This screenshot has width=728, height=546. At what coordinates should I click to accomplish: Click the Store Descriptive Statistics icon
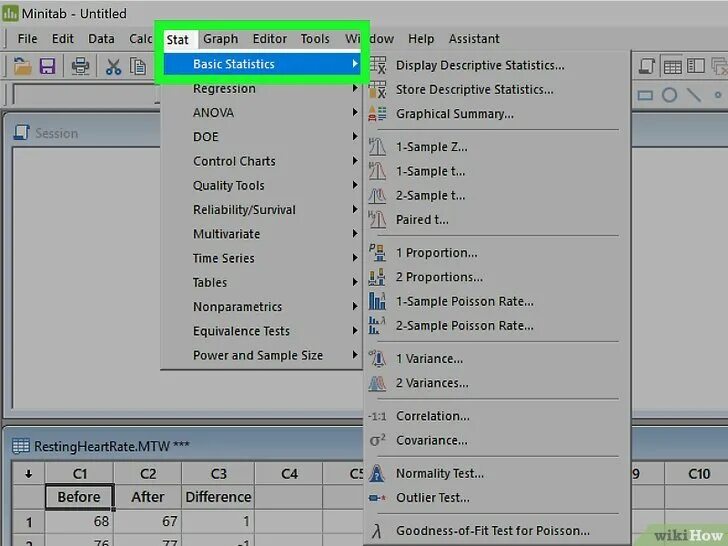377,89
